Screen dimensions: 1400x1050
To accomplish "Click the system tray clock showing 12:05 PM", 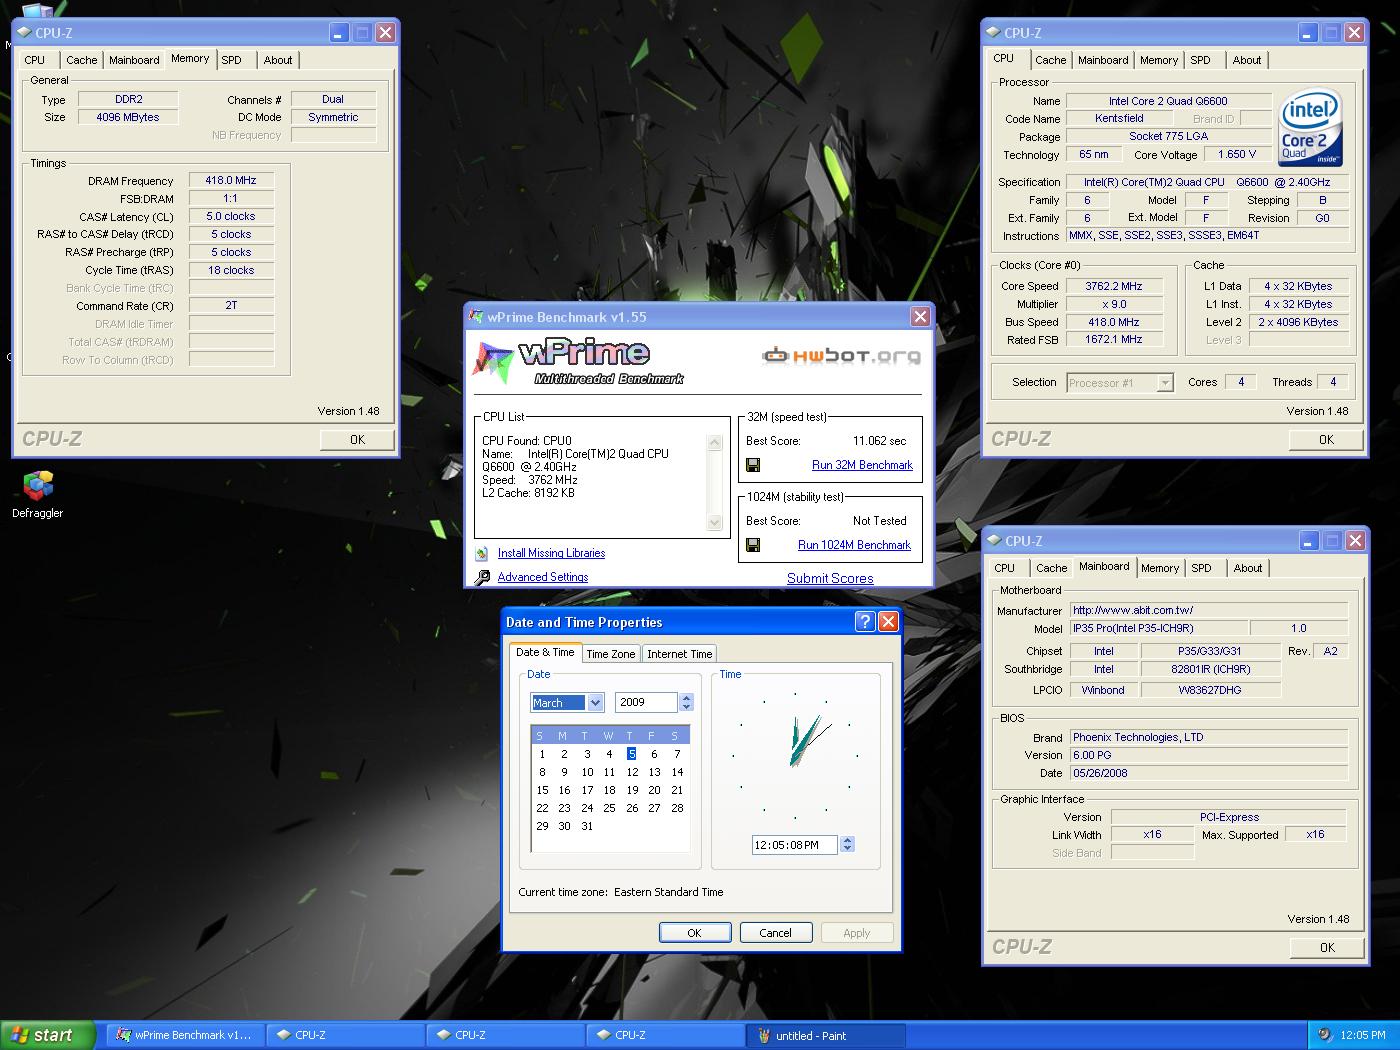I will 1363,1035.
